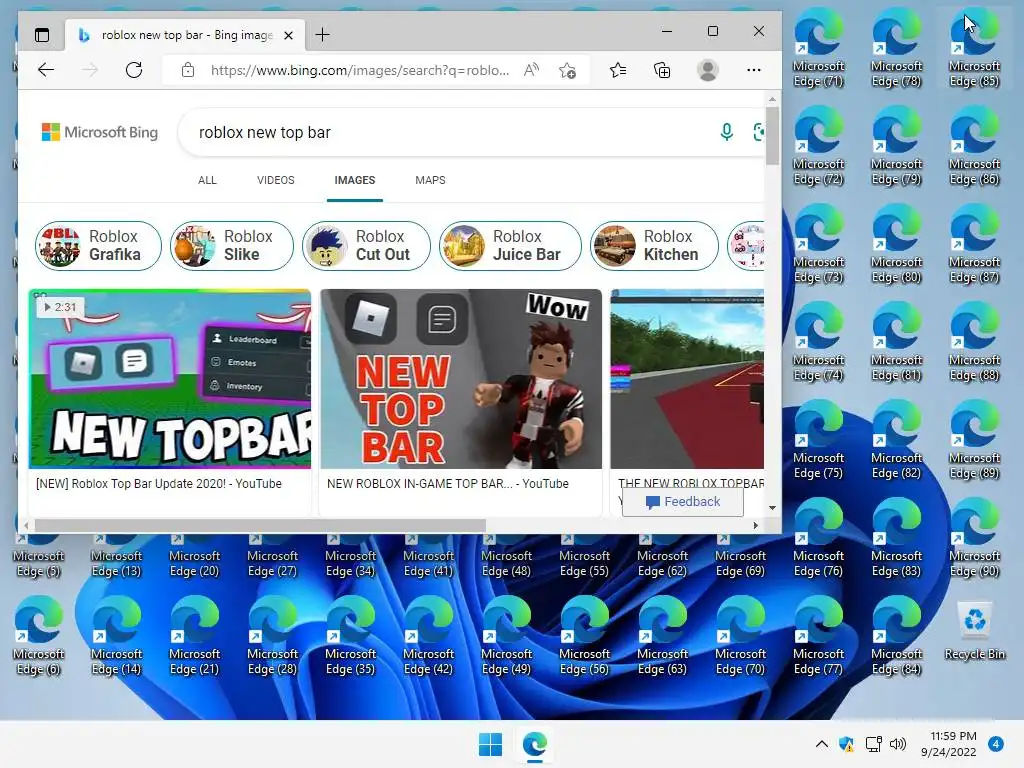Show hidden system tray icons

(x=822, y=744)
